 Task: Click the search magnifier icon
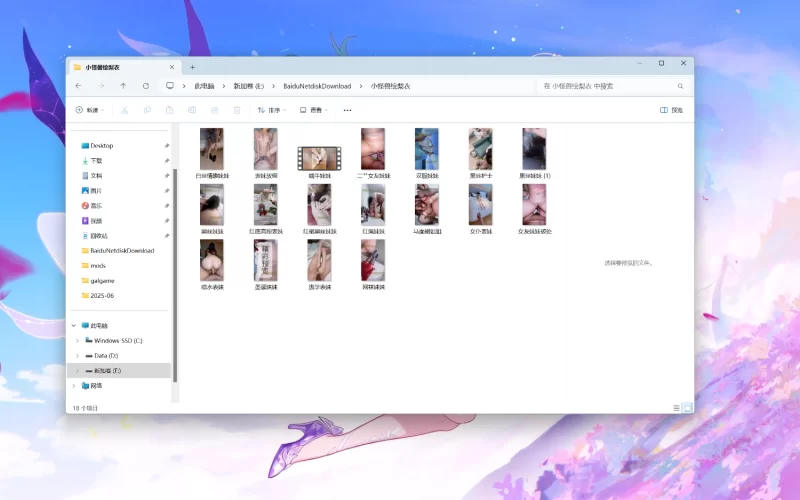(680, 86)
